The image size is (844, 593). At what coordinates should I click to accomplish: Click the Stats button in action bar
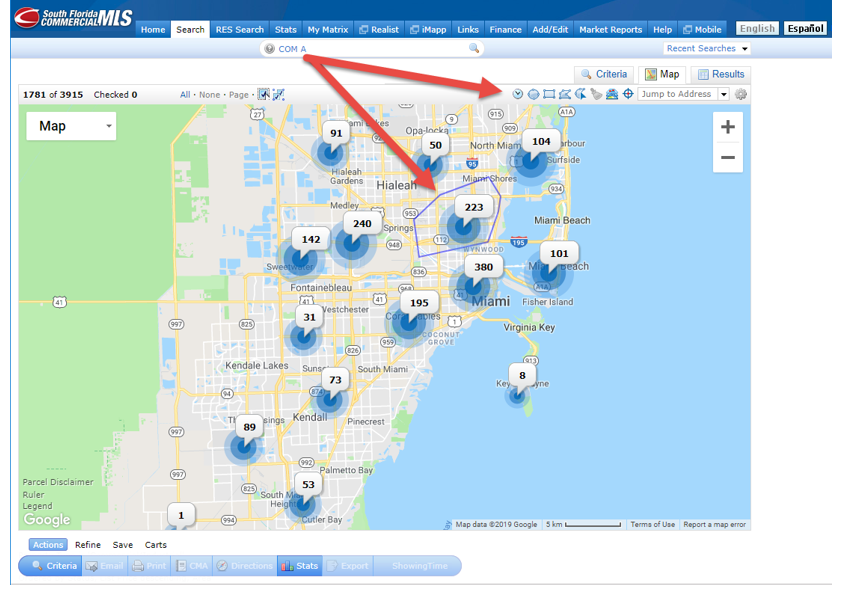click(300, 566)
